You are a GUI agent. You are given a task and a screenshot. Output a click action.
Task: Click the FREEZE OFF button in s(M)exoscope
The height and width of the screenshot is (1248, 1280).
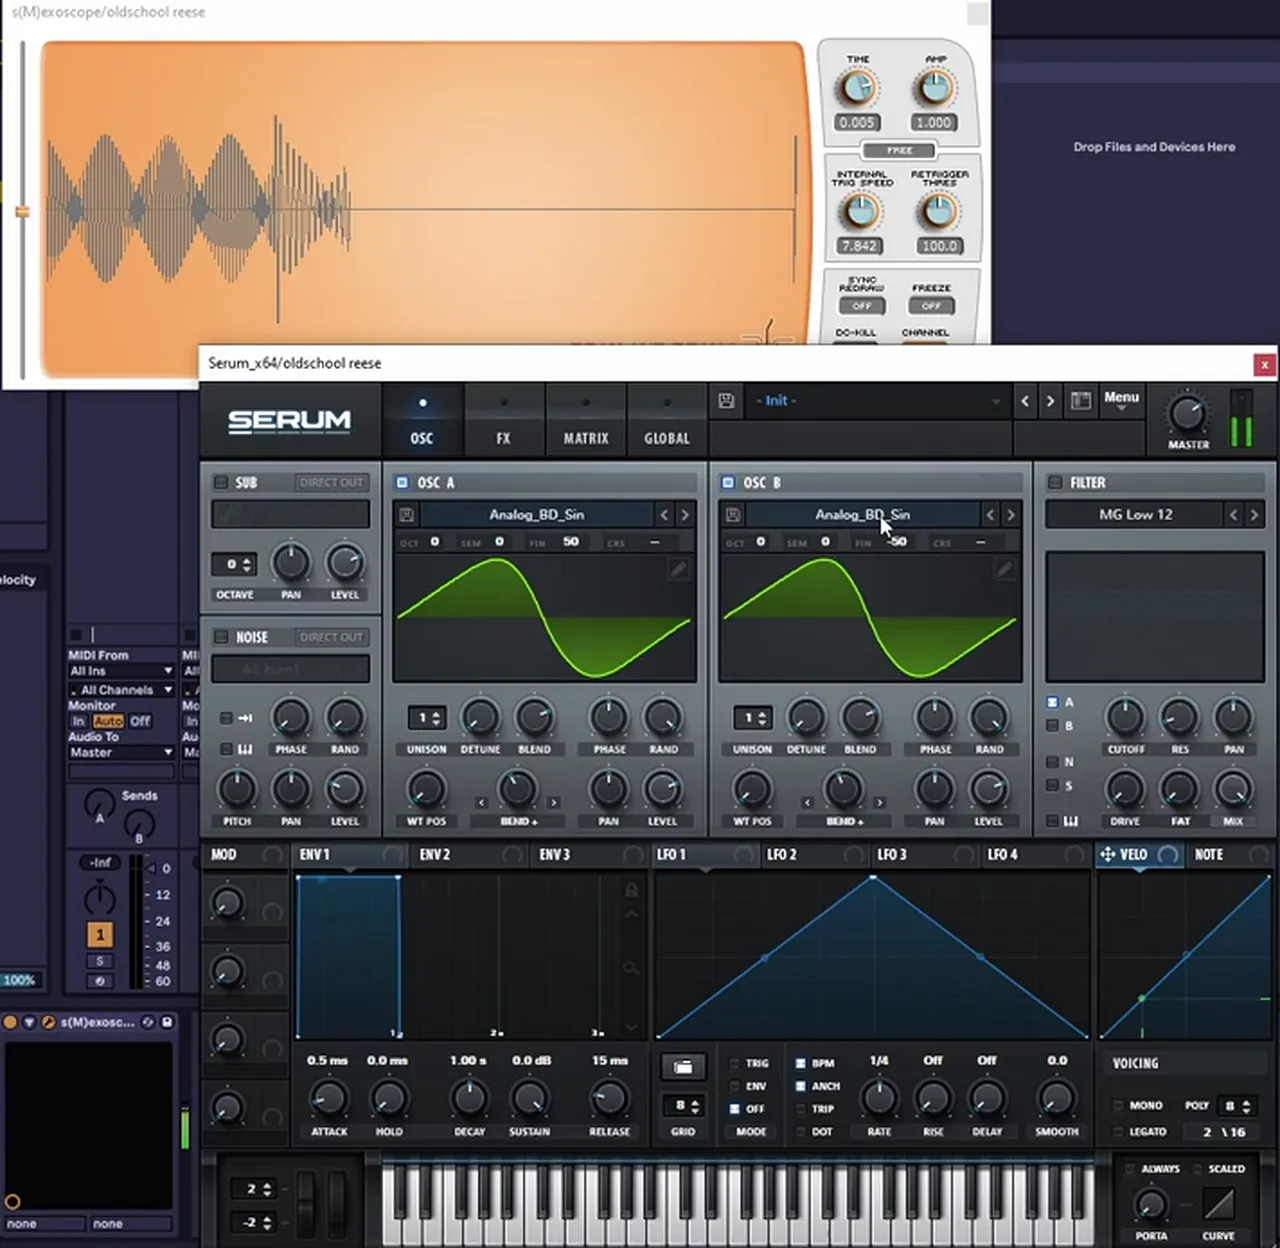931,306
